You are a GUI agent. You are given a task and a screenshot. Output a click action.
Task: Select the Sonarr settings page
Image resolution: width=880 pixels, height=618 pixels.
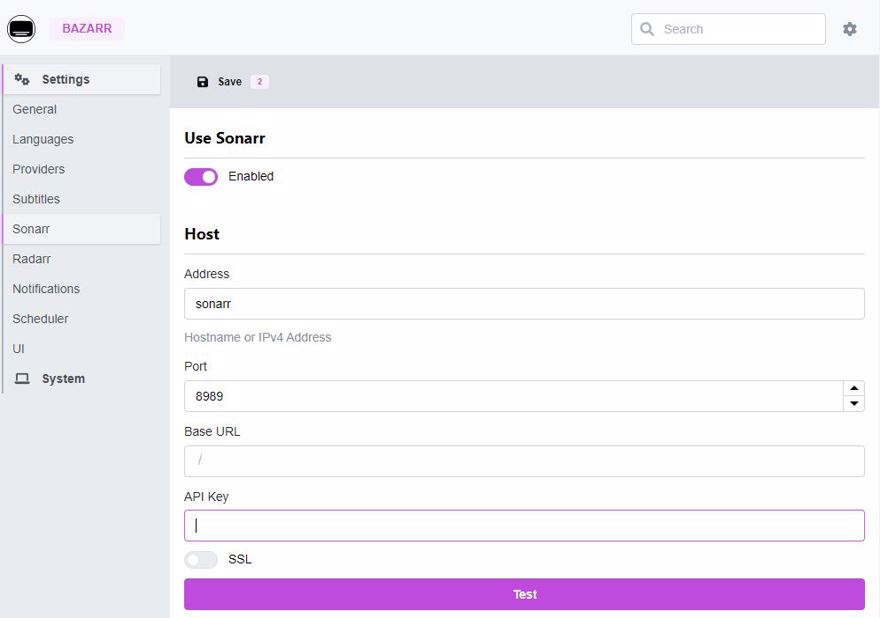pyautogui.click(x=82, y=229)
